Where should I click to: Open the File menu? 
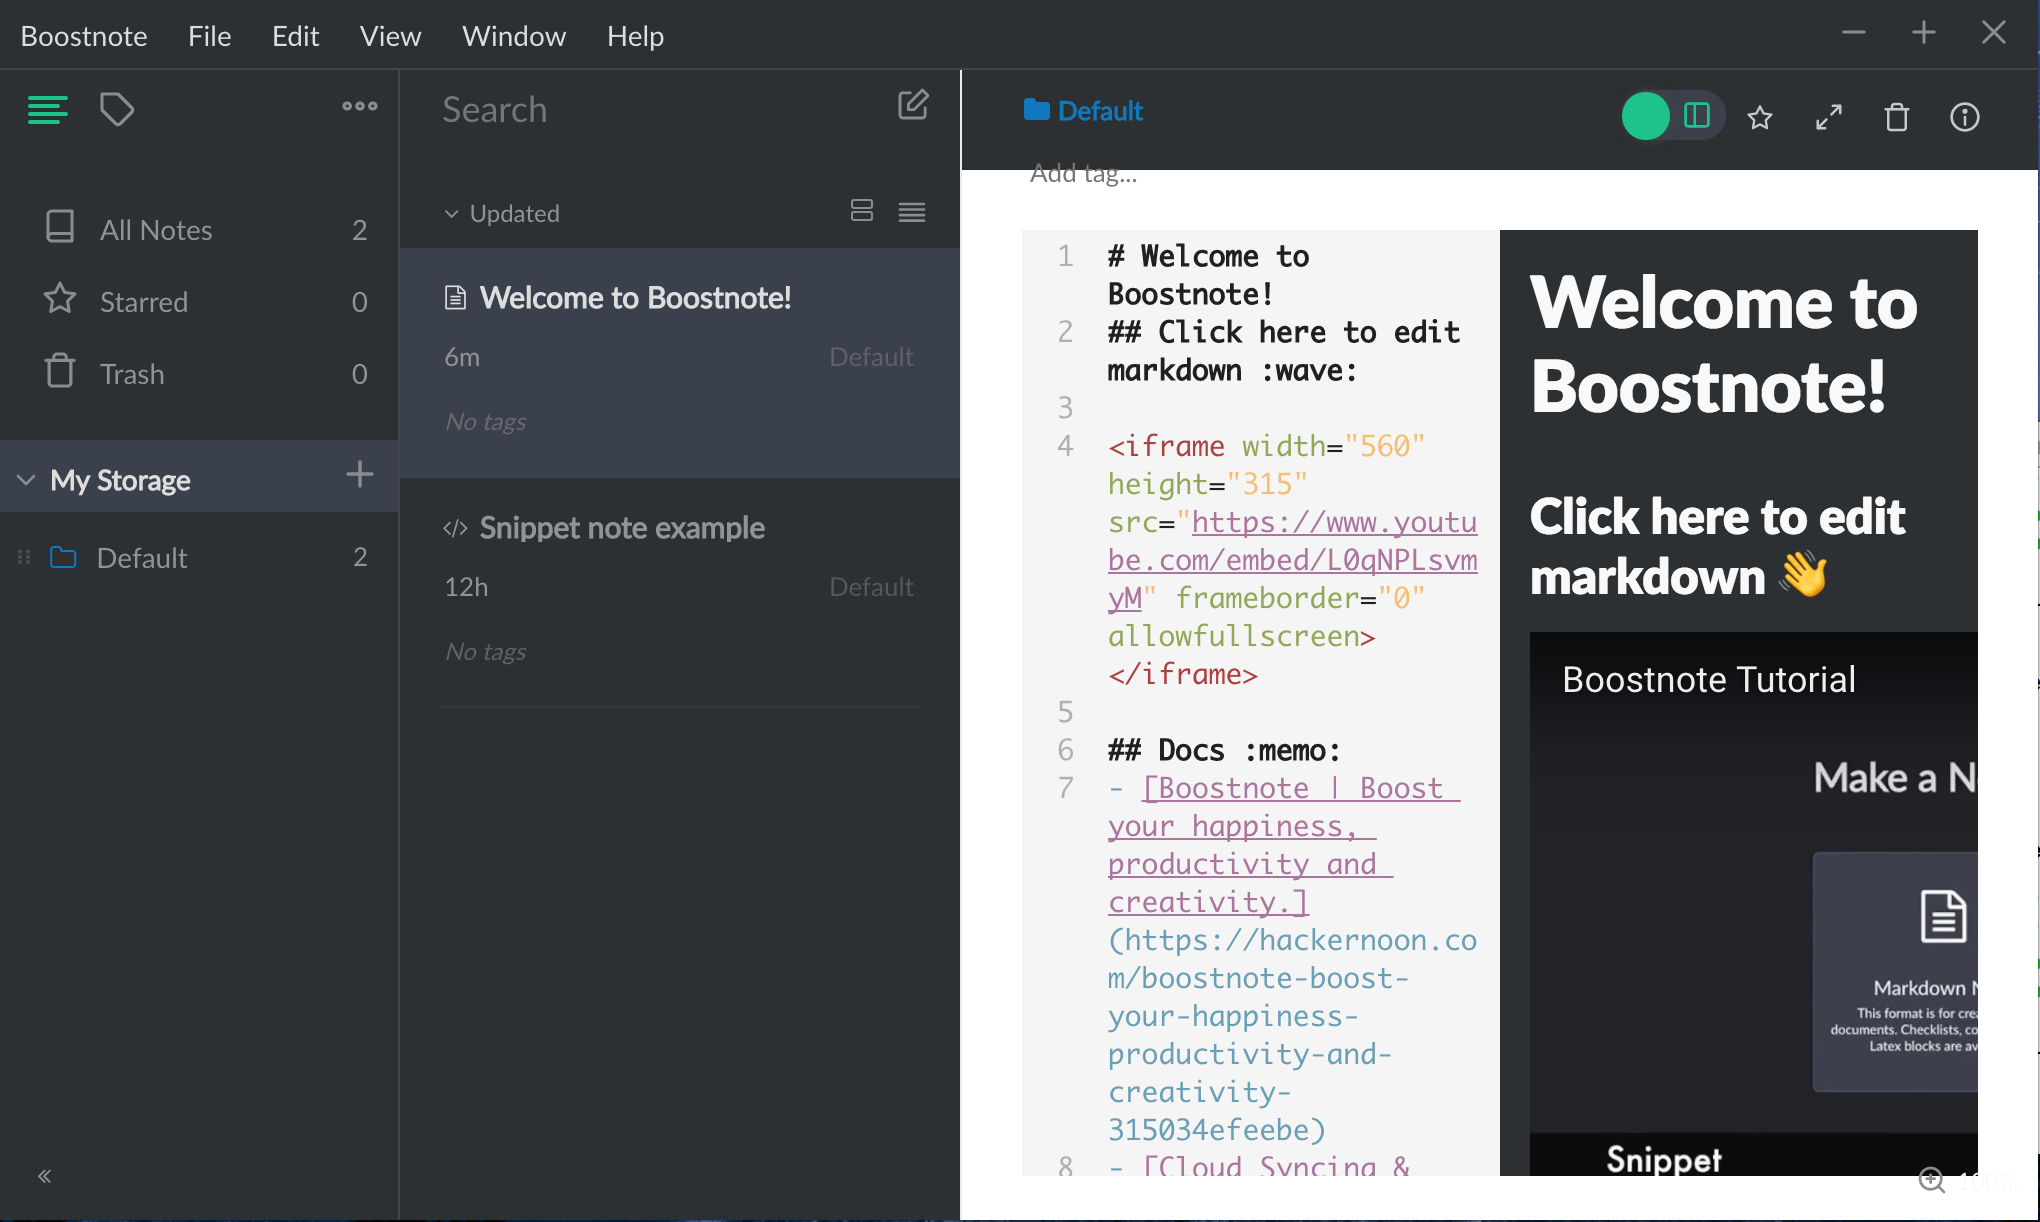[209, 36]
